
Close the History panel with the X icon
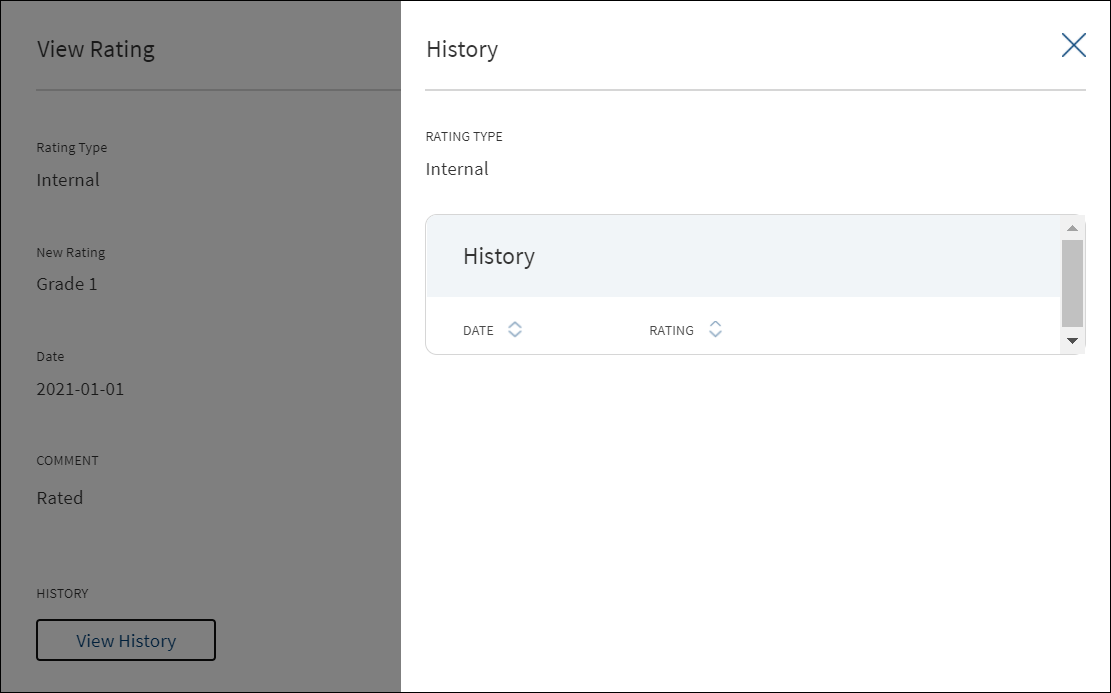coord(1073,45)
